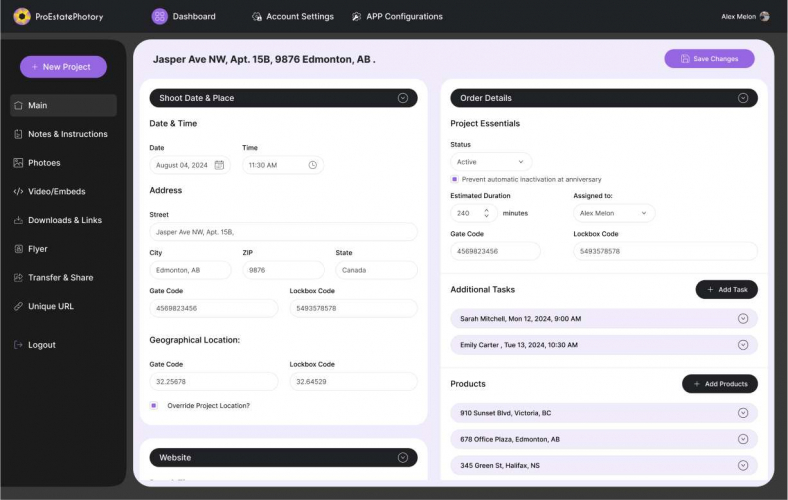Click the Address Lockbox Code field 5493578578
The width and height of the screenshot is (788, 500).
pyautogui.click(x=353, y=309)
